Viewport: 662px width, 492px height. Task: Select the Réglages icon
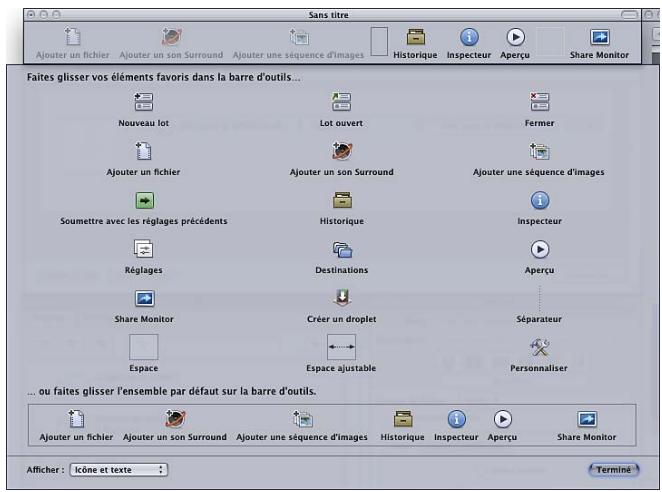point(142,248)
